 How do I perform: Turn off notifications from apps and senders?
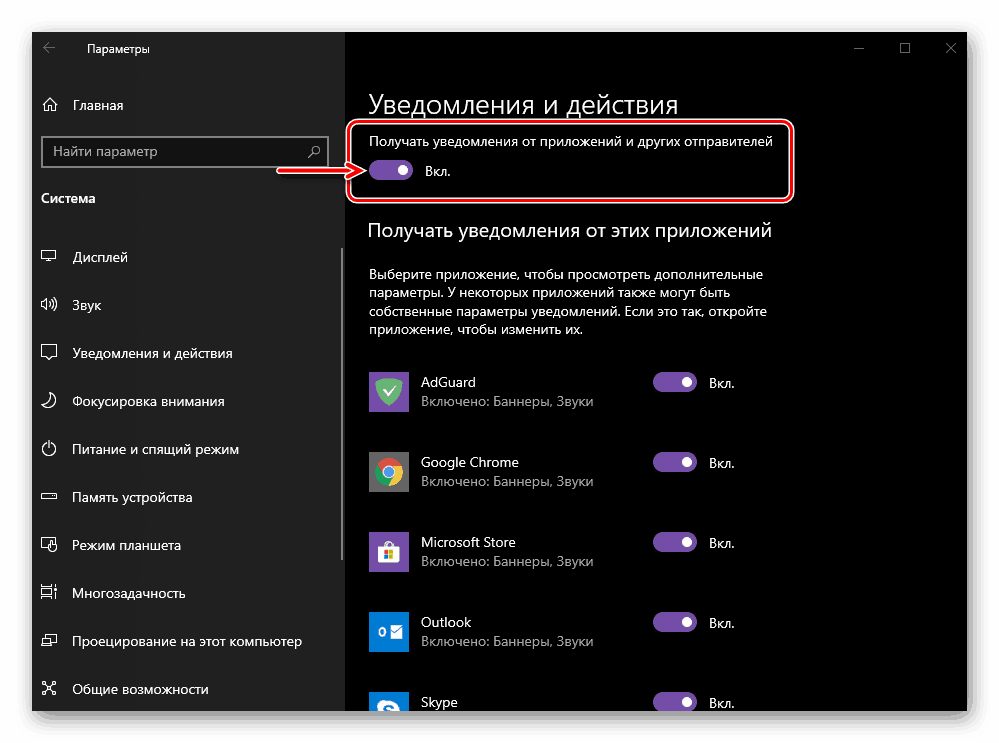[391, 170]
